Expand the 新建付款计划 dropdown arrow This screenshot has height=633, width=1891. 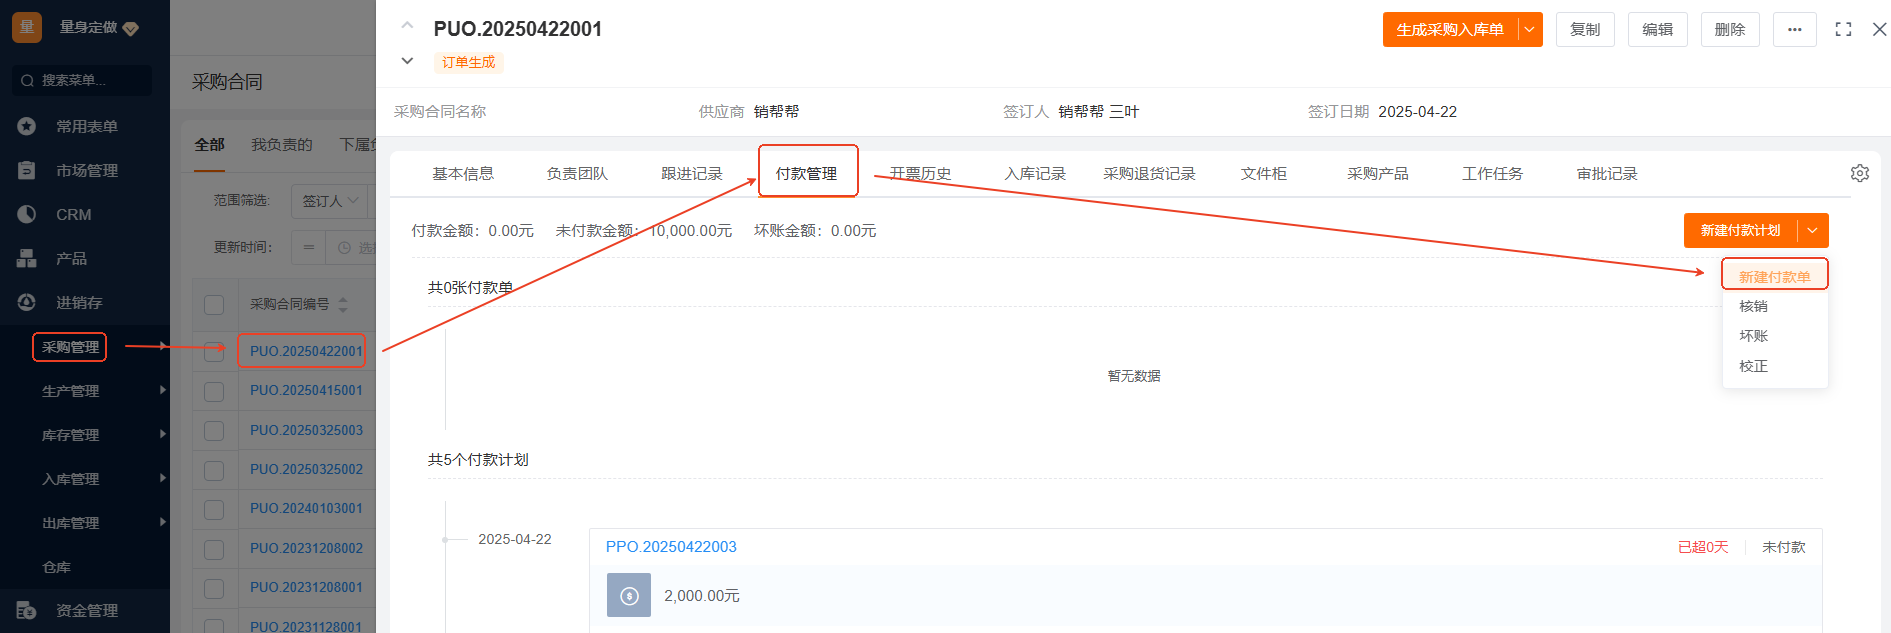1813,230
